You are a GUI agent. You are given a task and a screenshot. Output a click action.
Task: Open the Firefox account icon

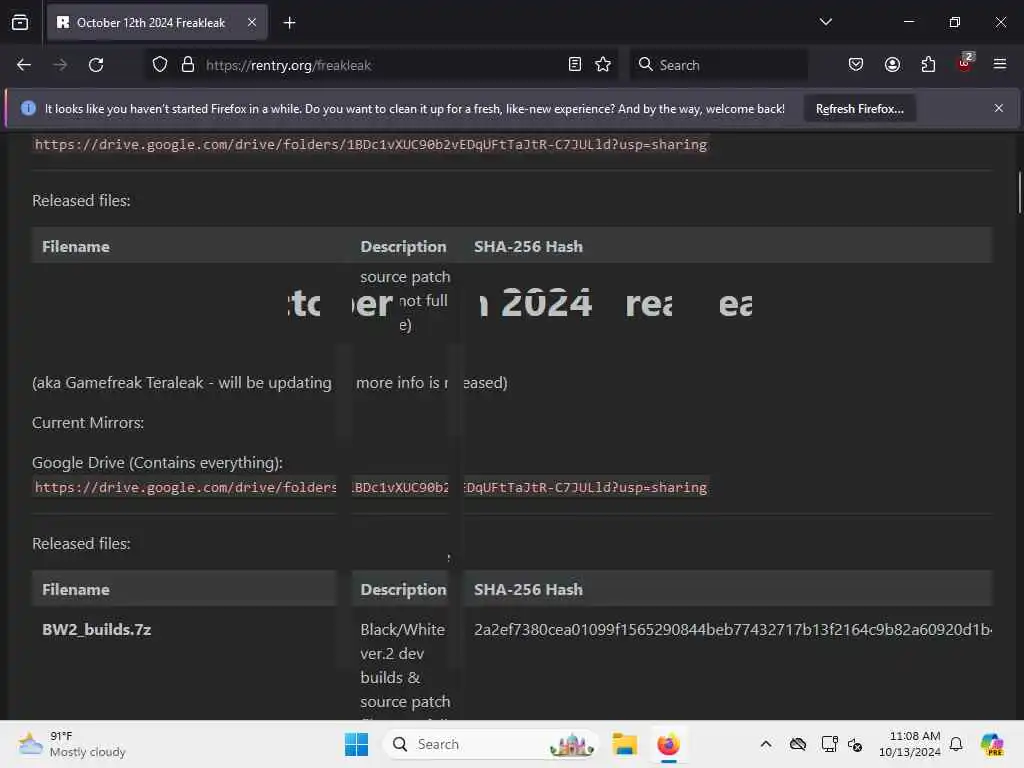coord(892,65)
